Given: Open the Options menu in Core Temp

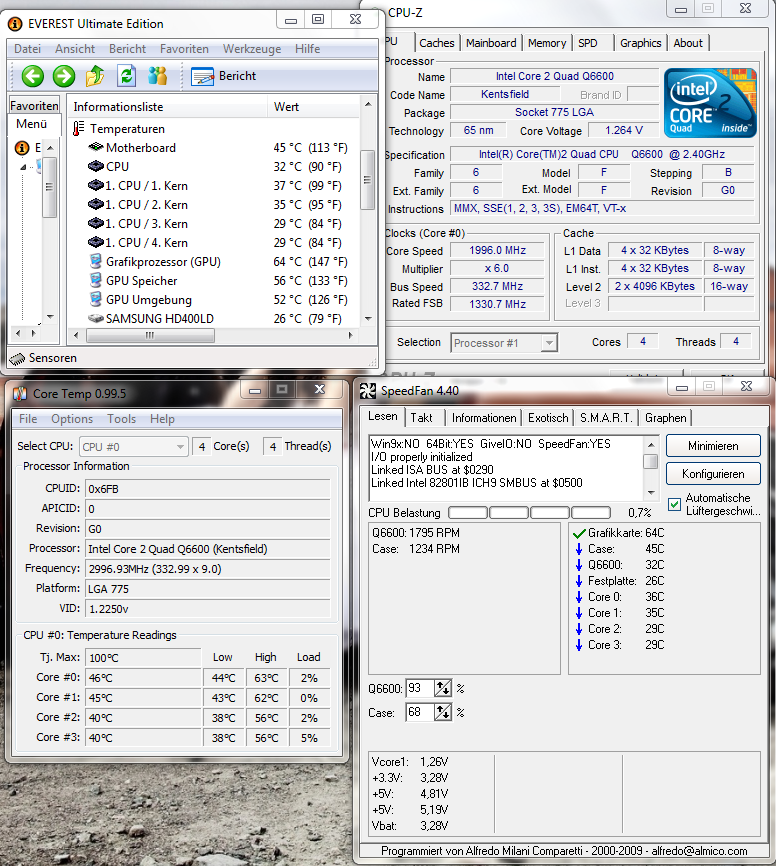Looking at the screenshot, I should pos(72,419).
